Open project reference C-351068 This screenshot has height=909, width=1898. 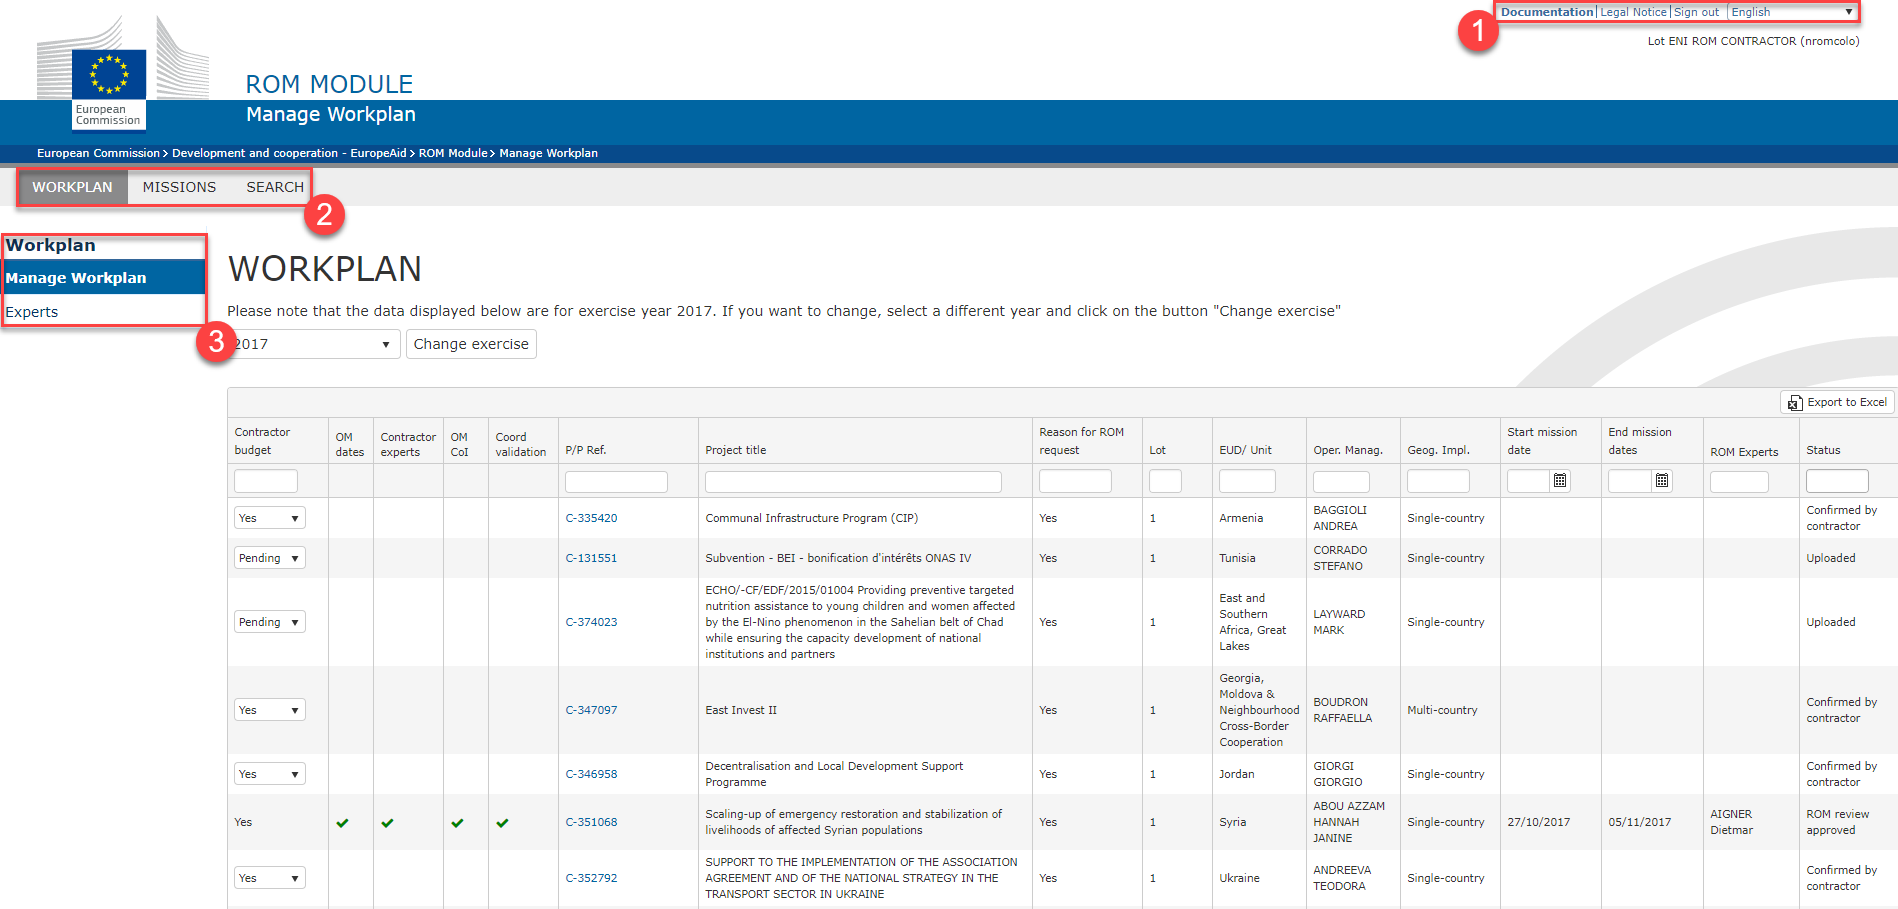pyautogui.click(x=591, y=822)
